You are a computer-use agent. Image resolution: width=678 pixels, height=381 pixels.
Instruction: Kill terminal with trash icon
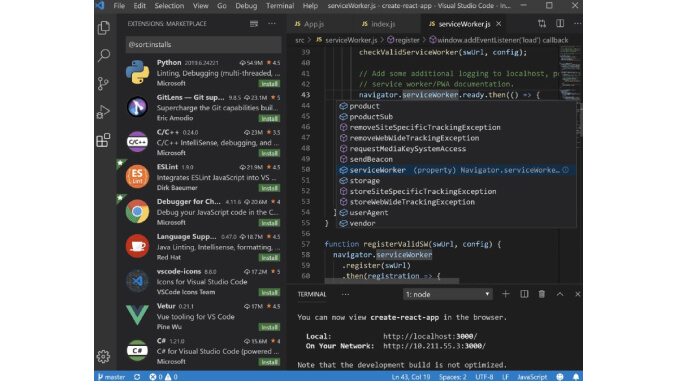point(542,294)
